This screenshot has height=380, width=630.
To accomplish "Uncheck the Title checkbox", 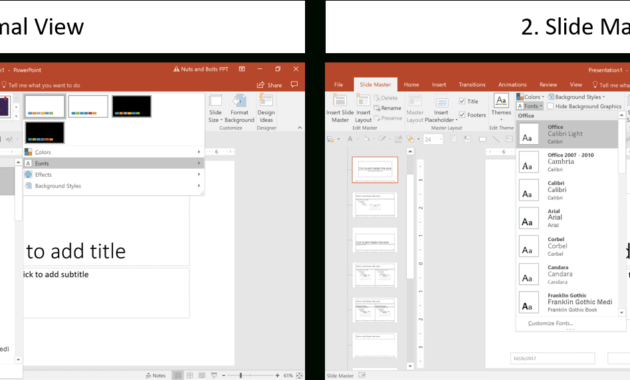I will [x=462, y=101].
